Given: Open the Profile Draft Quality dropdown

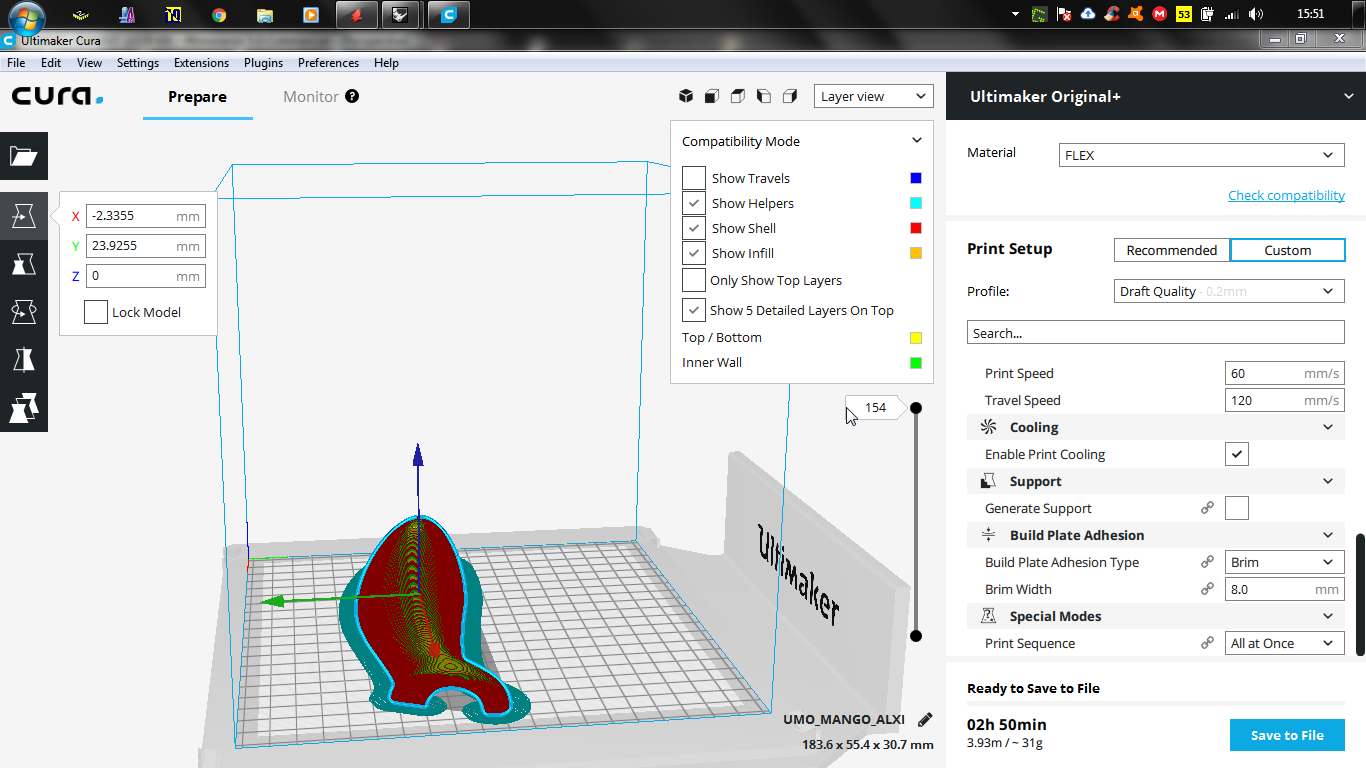Looking at the screenshot, I should (x=1230, y=291).
